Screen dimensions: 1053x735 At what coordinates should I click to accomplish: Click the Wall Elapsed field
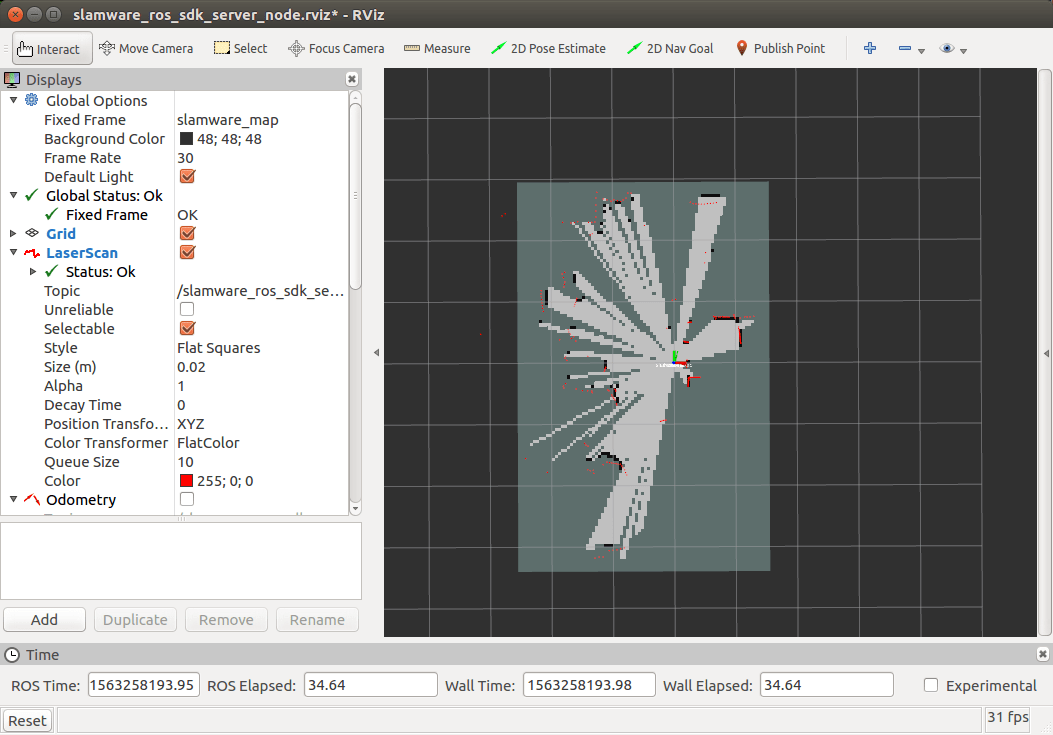point(827,685)
